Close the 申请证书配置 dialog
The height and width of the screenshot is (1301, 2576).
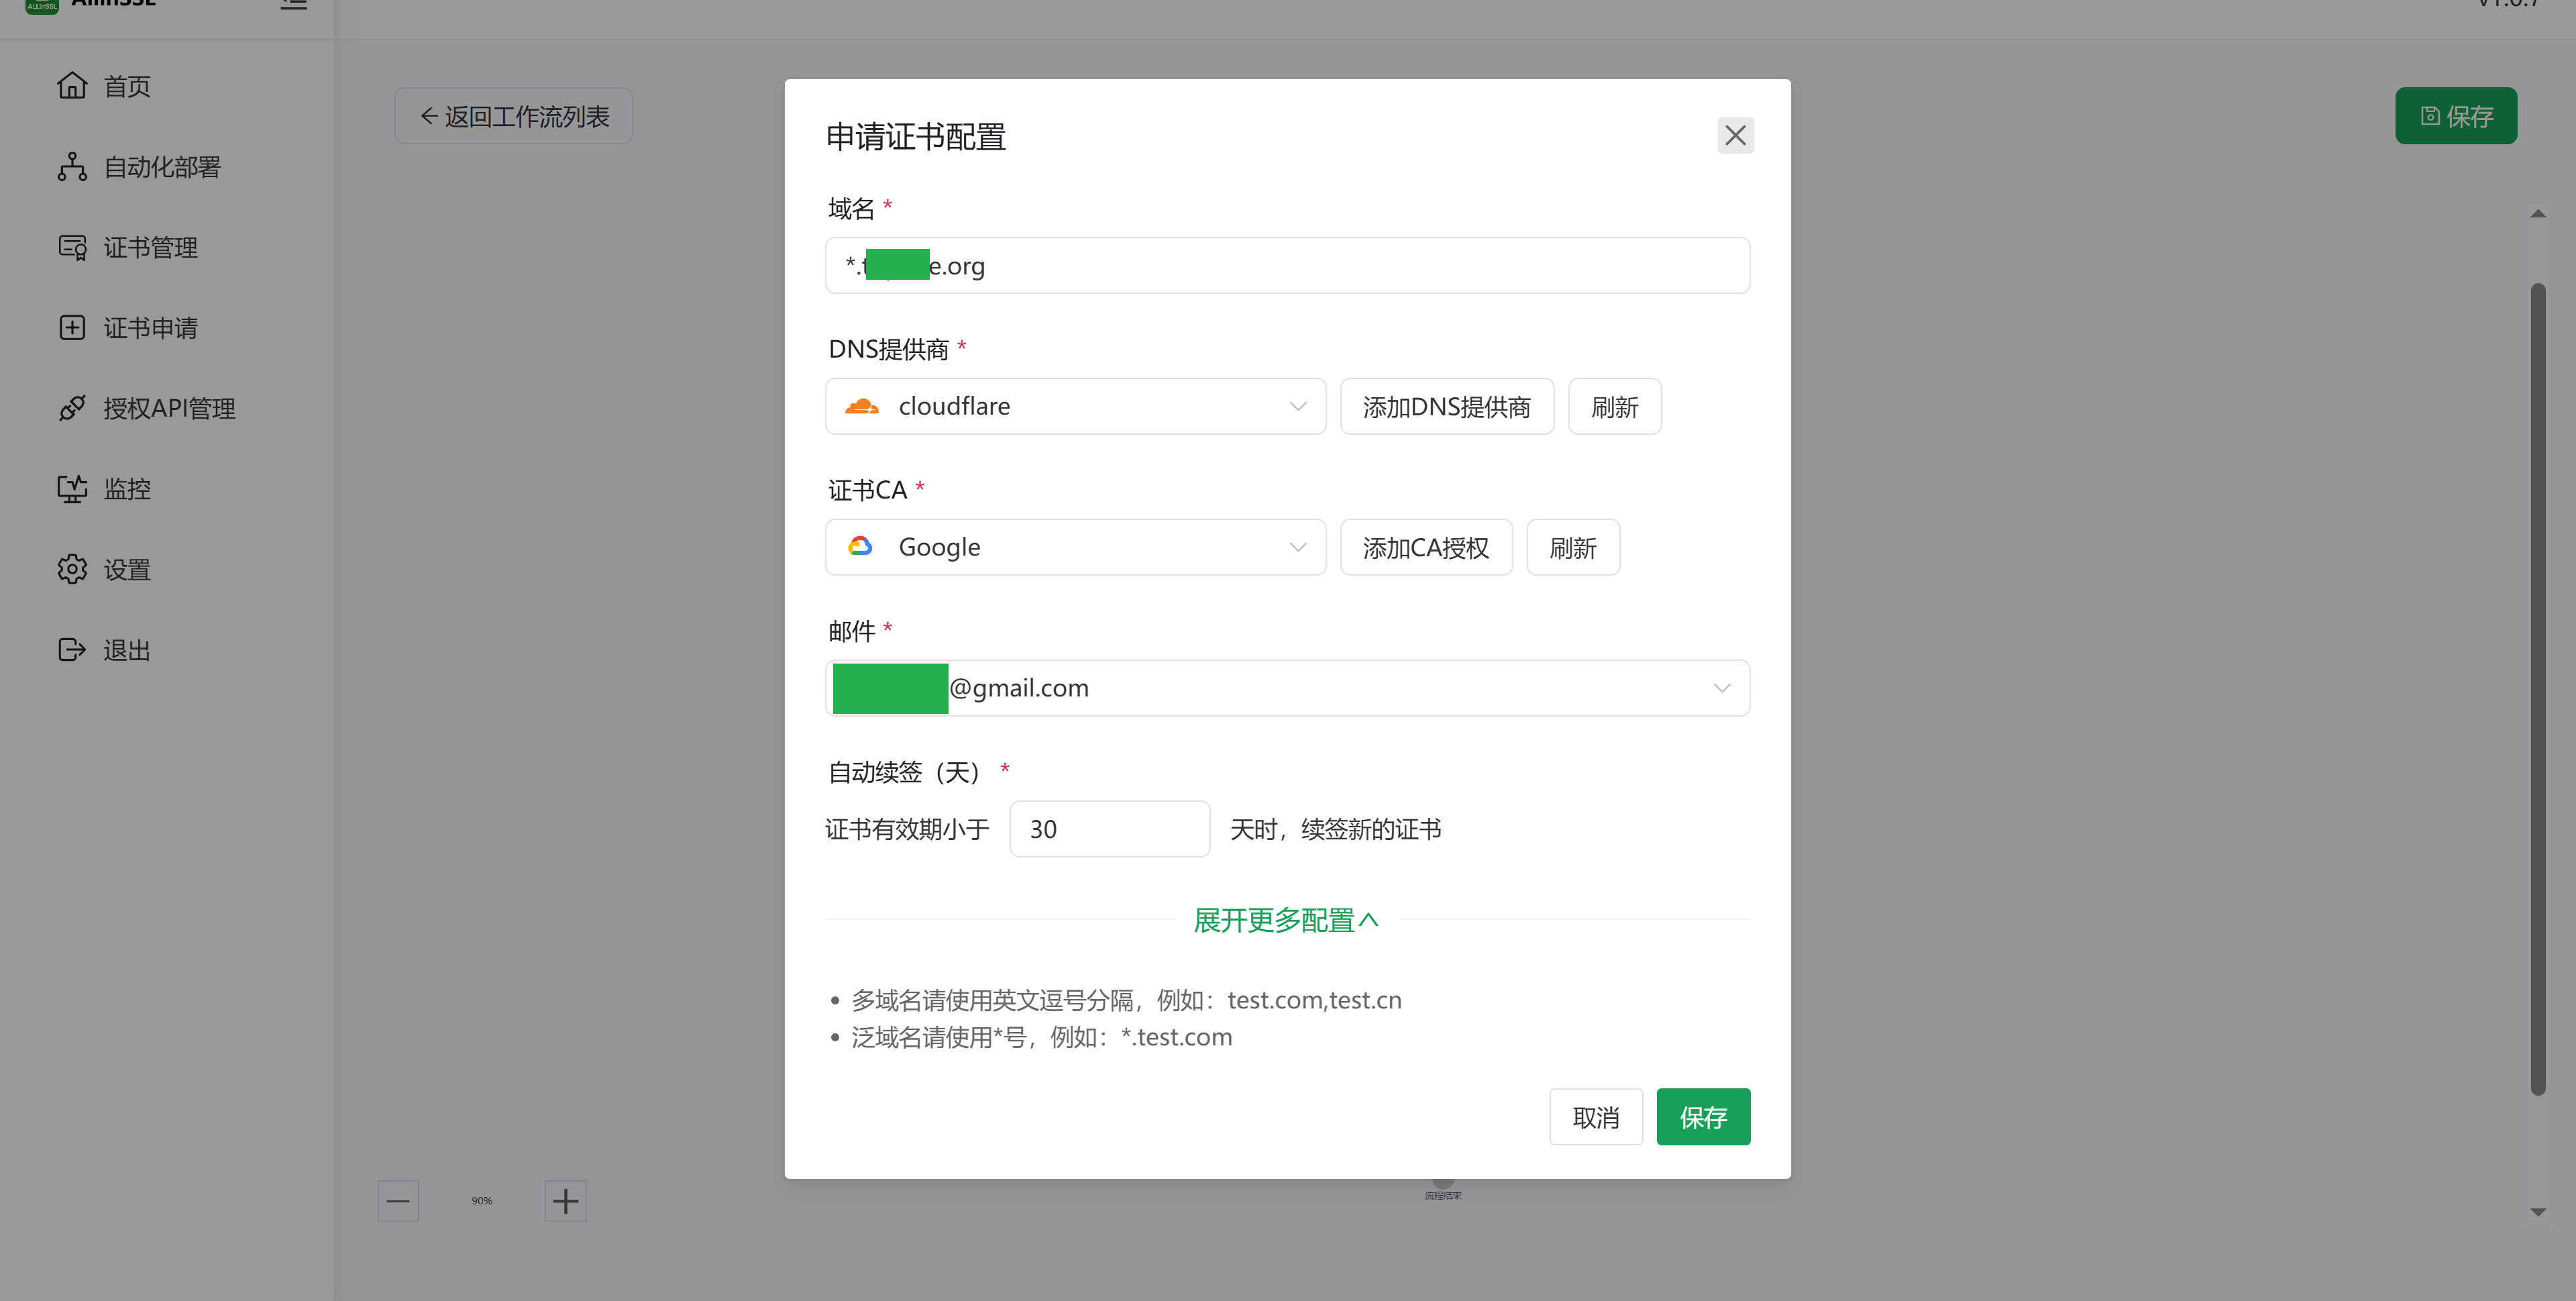click(x=1736, y=136)
